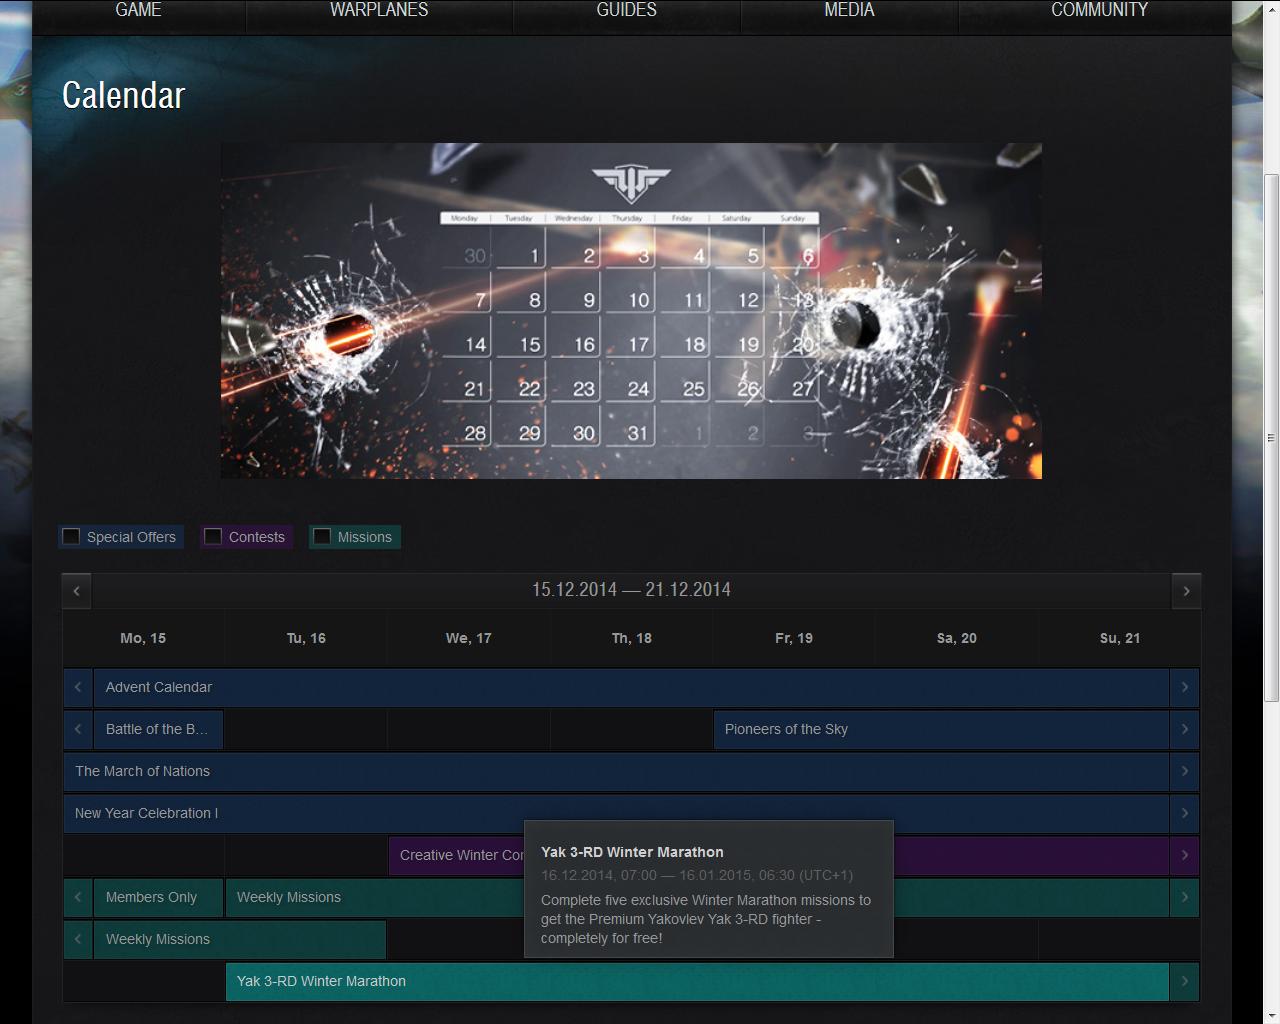
Task: Open The March of Nations event
Action: point(616,771)
